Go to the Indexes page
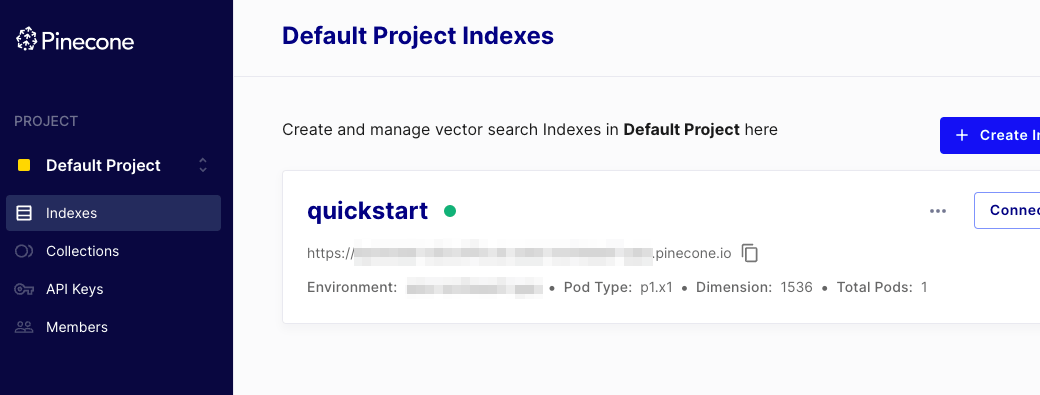Screen dimensions: 1040x395 point(113,213)
